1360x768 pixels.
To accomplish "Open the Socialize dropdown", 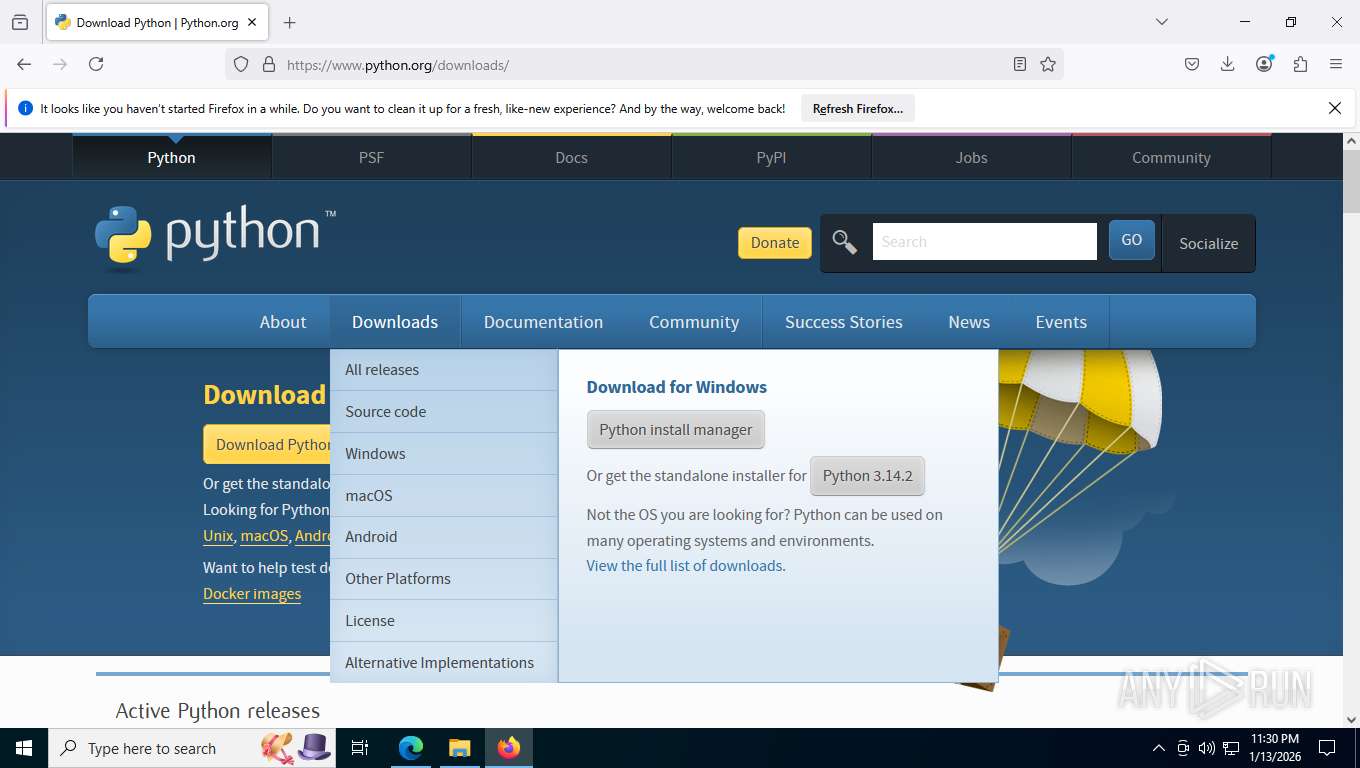I will pos(1208,243).
